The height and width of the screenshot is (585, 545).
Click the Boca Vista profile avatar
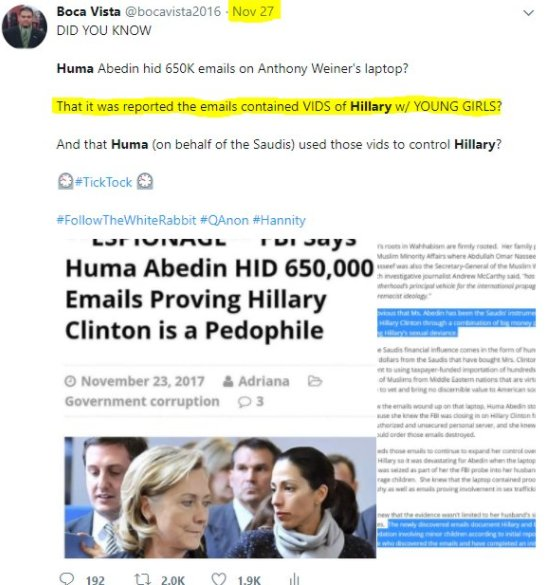(25, 27)
